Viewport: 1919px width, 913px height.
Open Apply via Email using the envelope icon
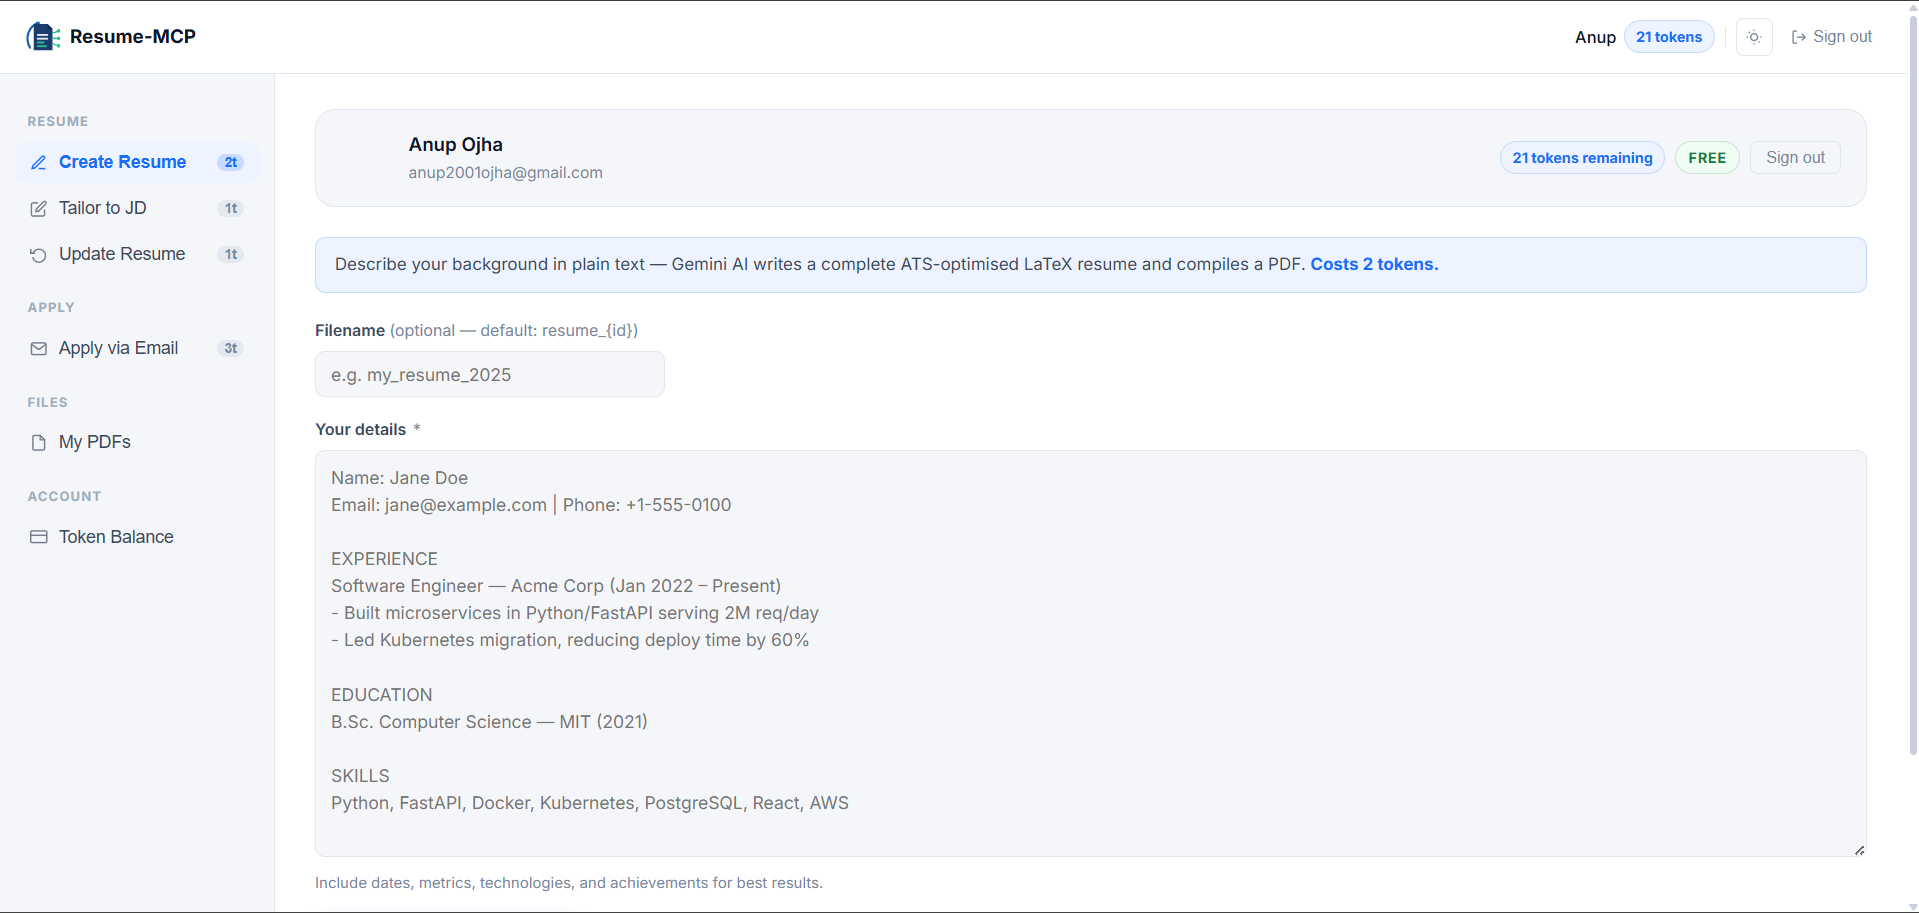click(x=38, y=348)
